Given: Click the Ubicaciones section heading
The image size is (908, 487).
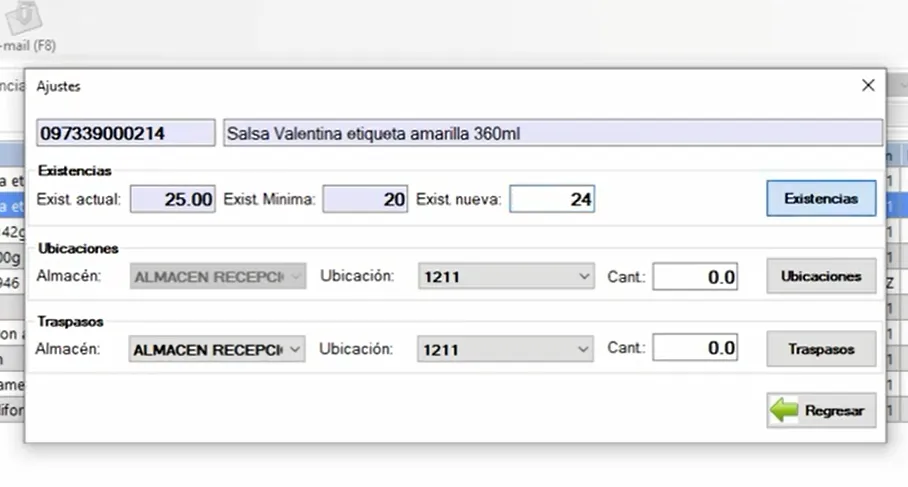Looking at the screenshot, I should tap(78, 248).
